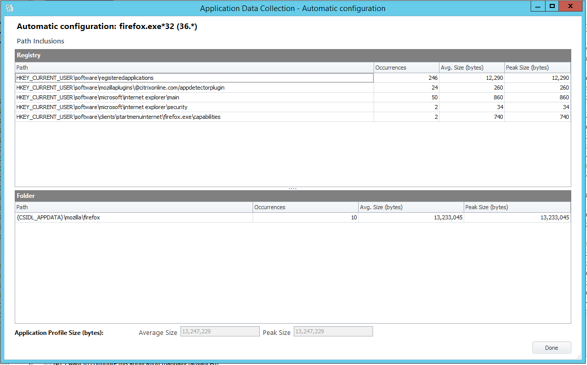Image resolution: width=587 pixels, height=365 pixels.
Task: Click the Folder section header
Action: [x=293, y=196]
